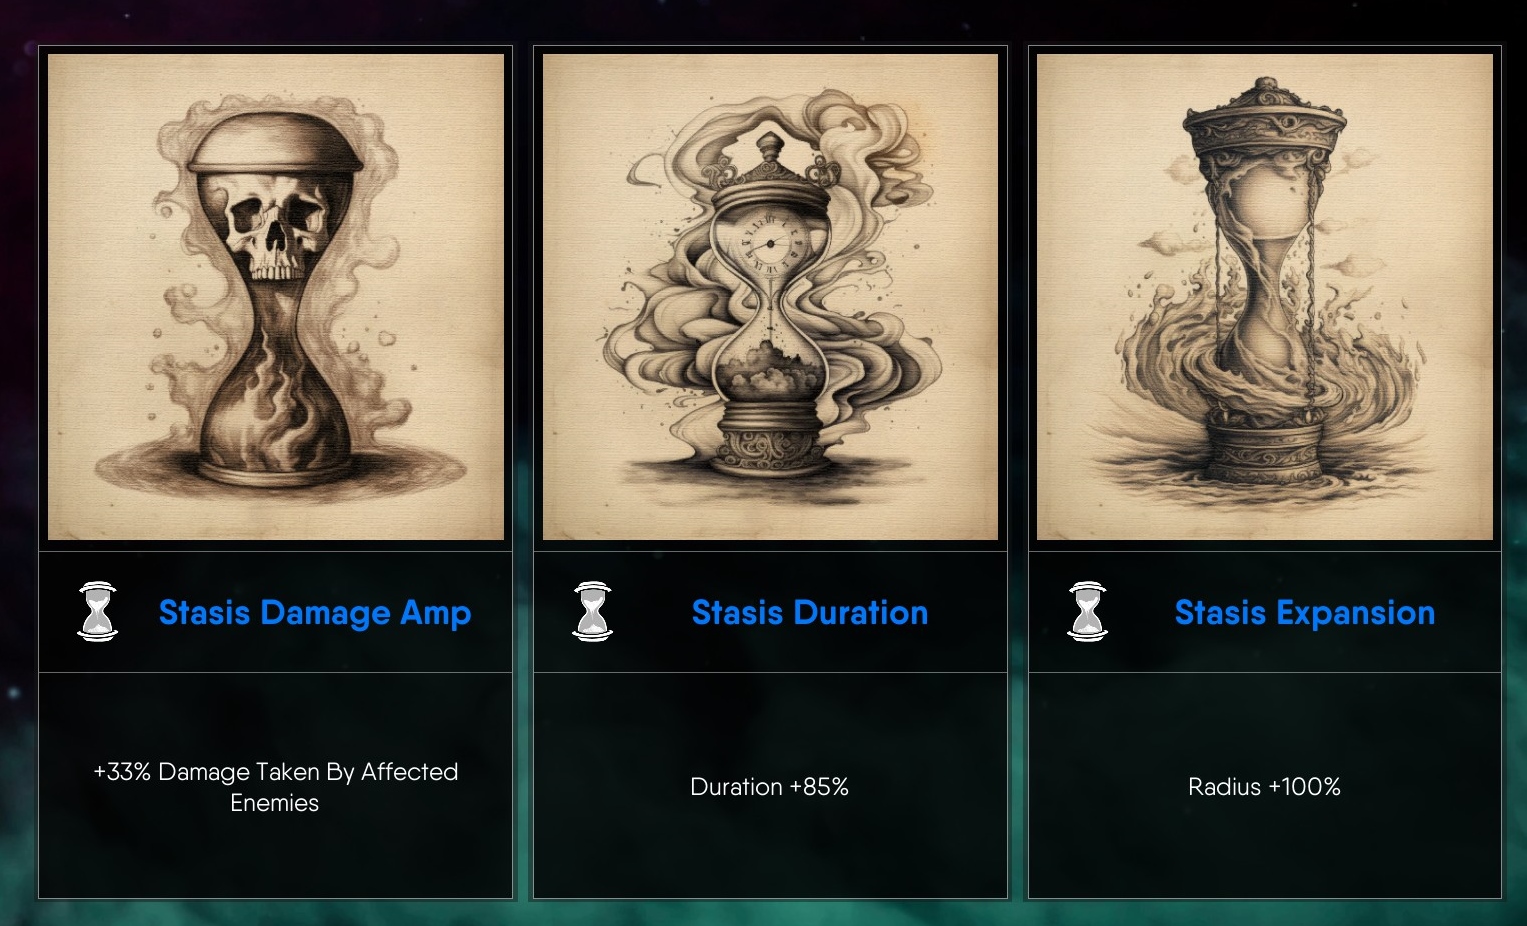Click the hourglass icon beside Stasis Duration

[x=593, y=611]
